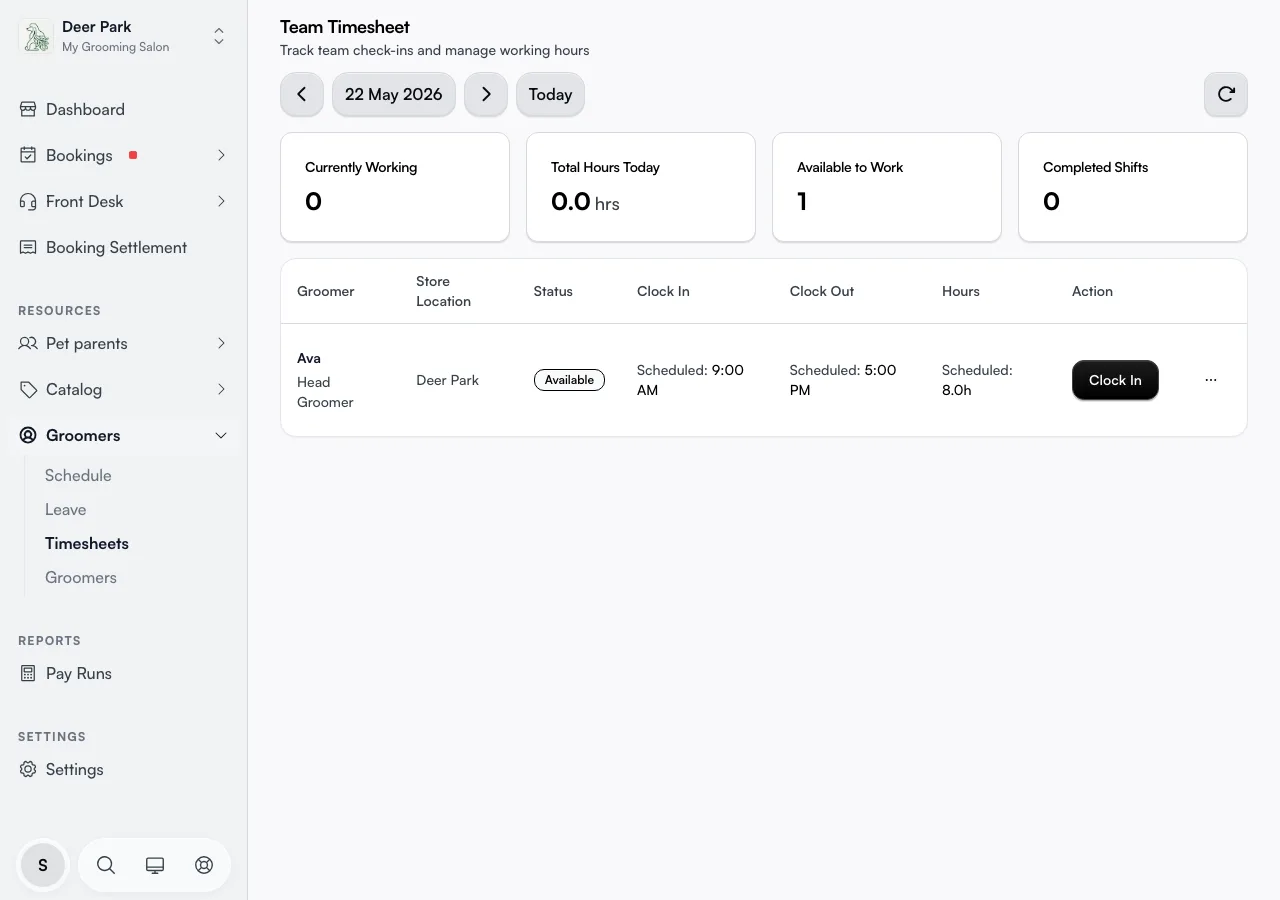Open Settings page label
1280x900 pixels.
(75, 769)
